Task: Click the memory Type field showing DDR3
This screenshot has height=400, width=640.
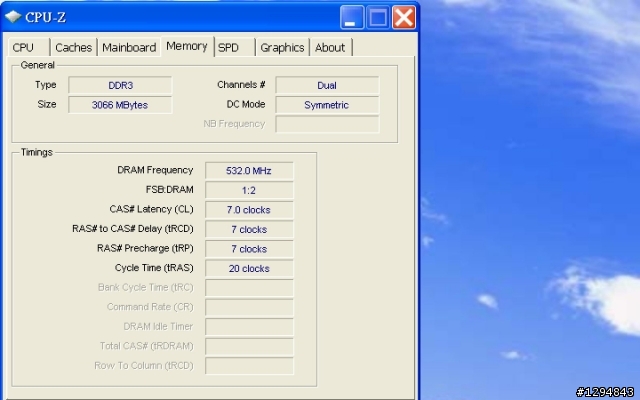Action: pos(120,85)
